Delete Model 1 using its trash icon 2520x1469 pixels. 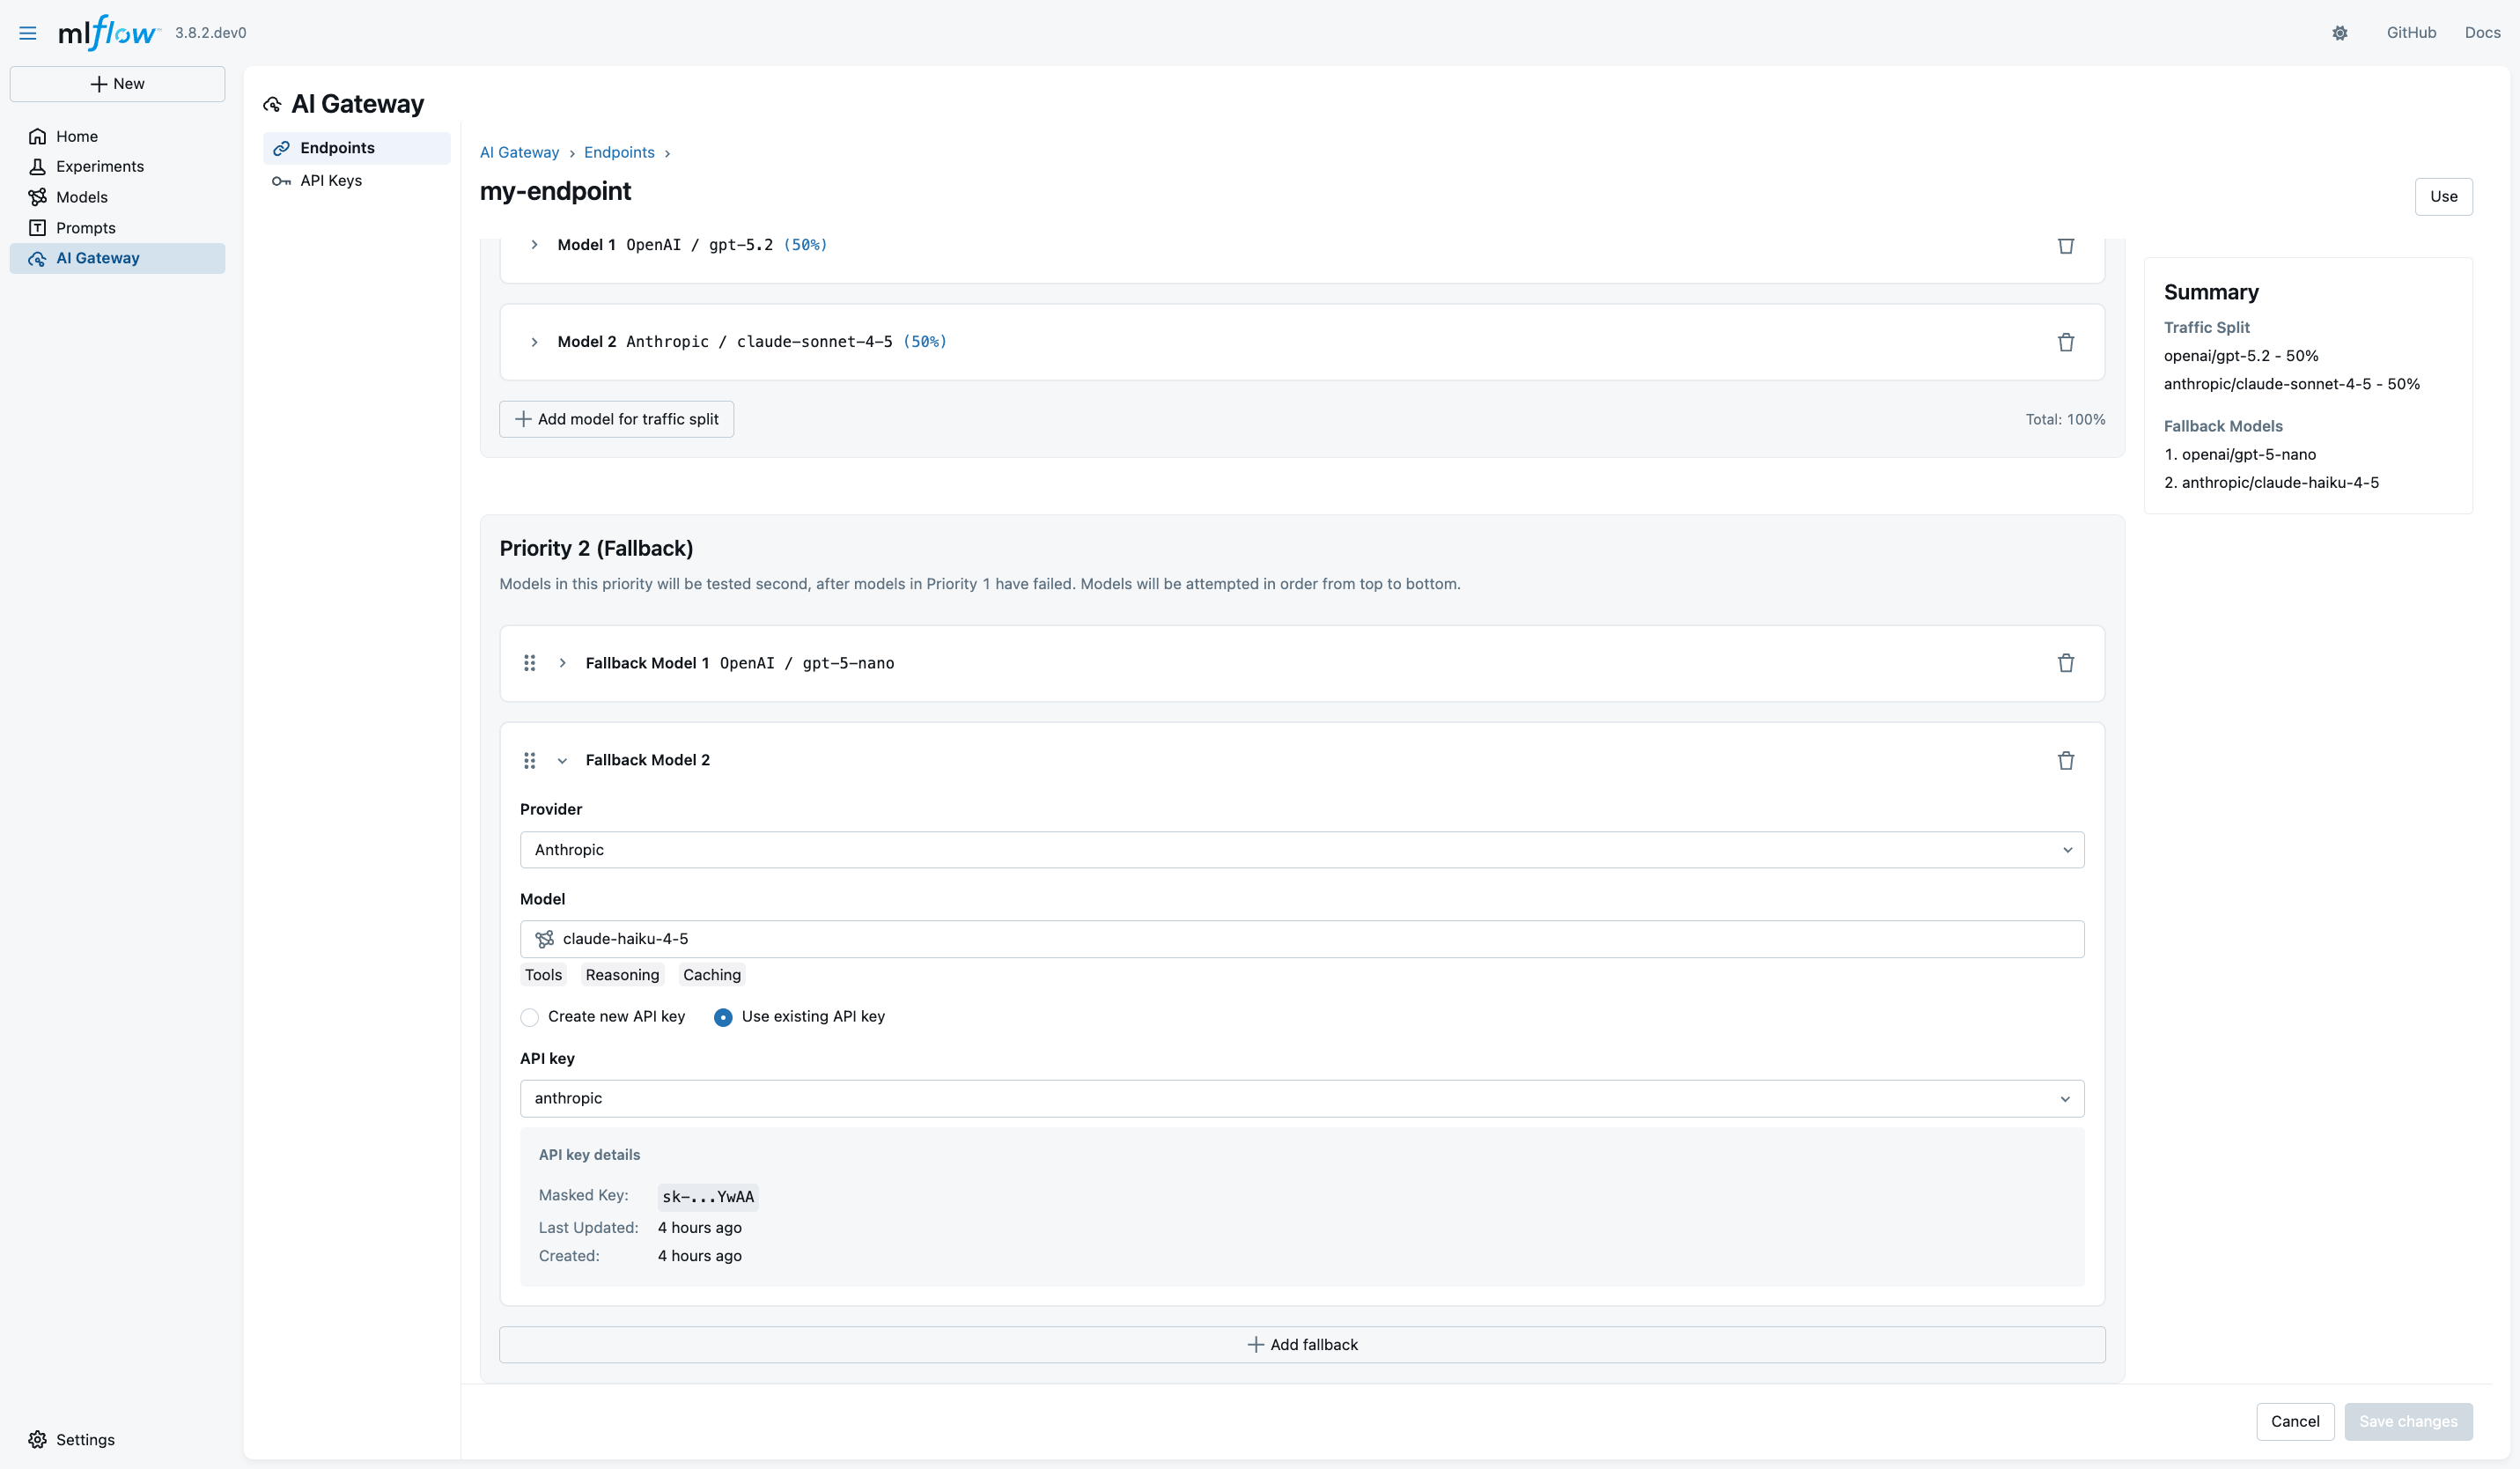(2067, 245)
